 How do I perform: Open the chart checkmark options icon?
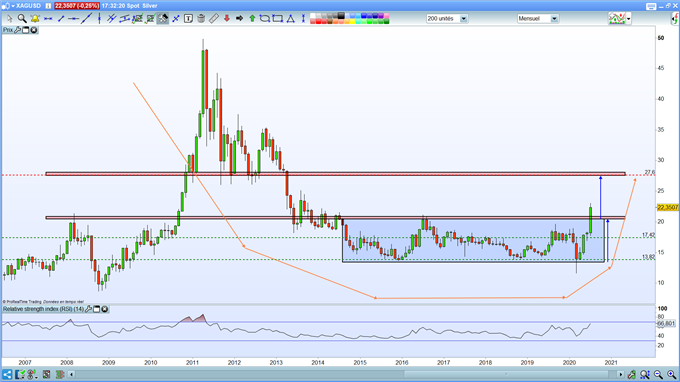(20, 374)
